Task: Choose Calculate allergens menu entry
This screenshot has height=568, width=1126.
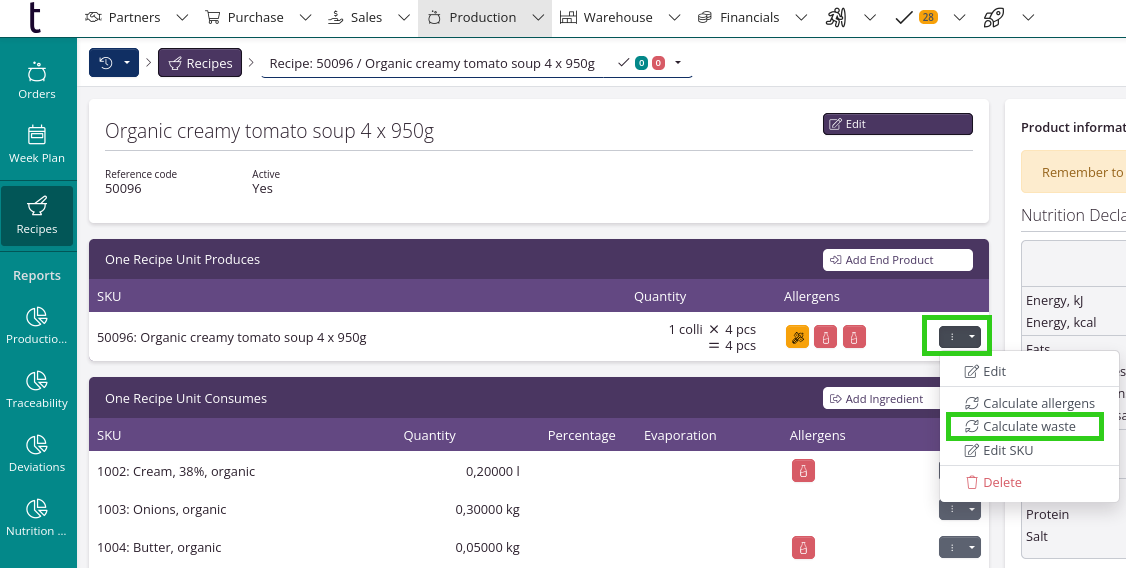Action: 1029,403
